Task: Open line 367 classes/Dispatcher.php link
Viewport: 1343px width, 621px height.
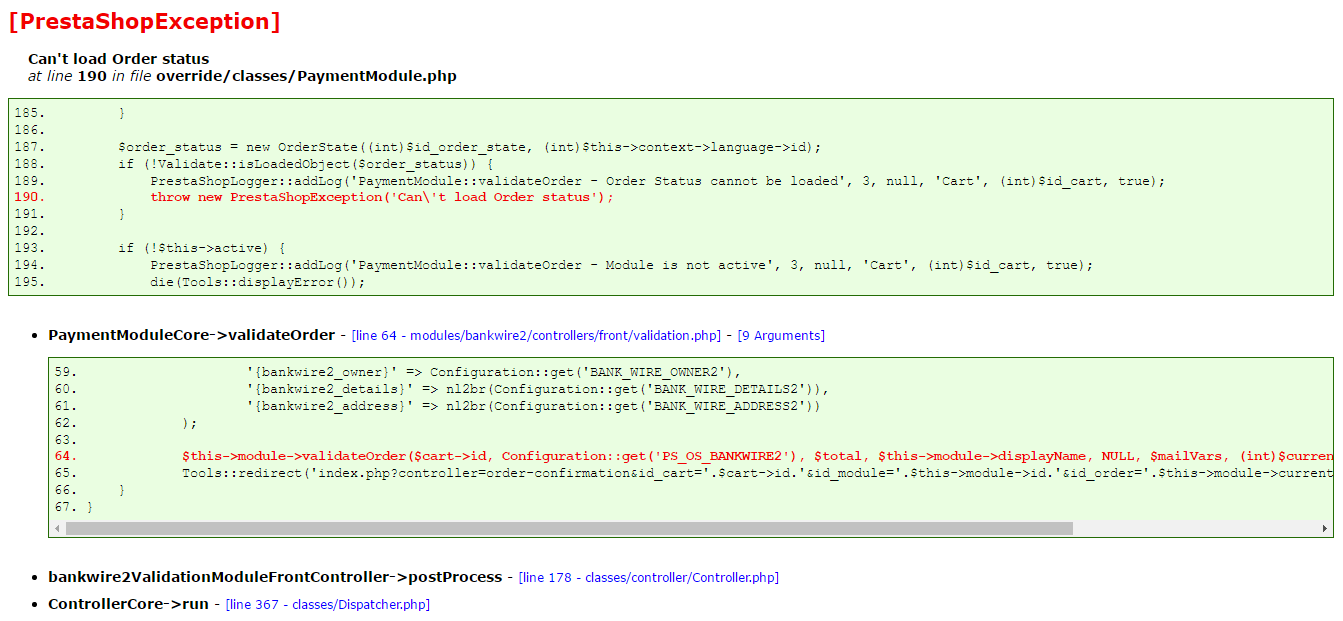Action: (328, 605)
